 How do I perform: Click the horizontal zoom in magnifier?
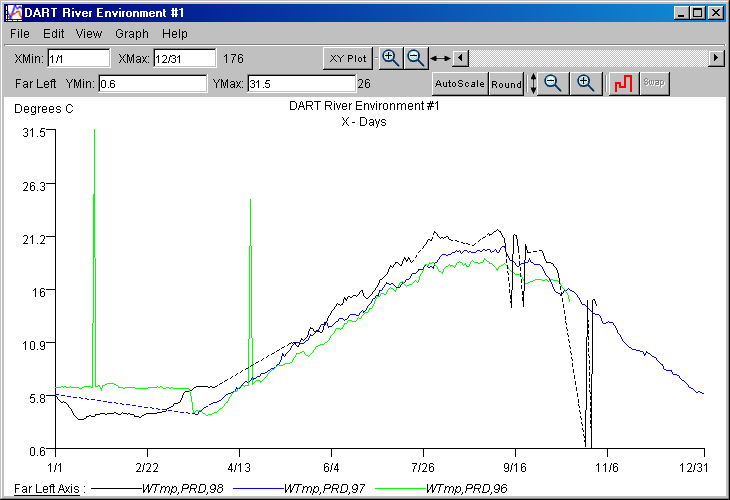(x=391, y=58)
